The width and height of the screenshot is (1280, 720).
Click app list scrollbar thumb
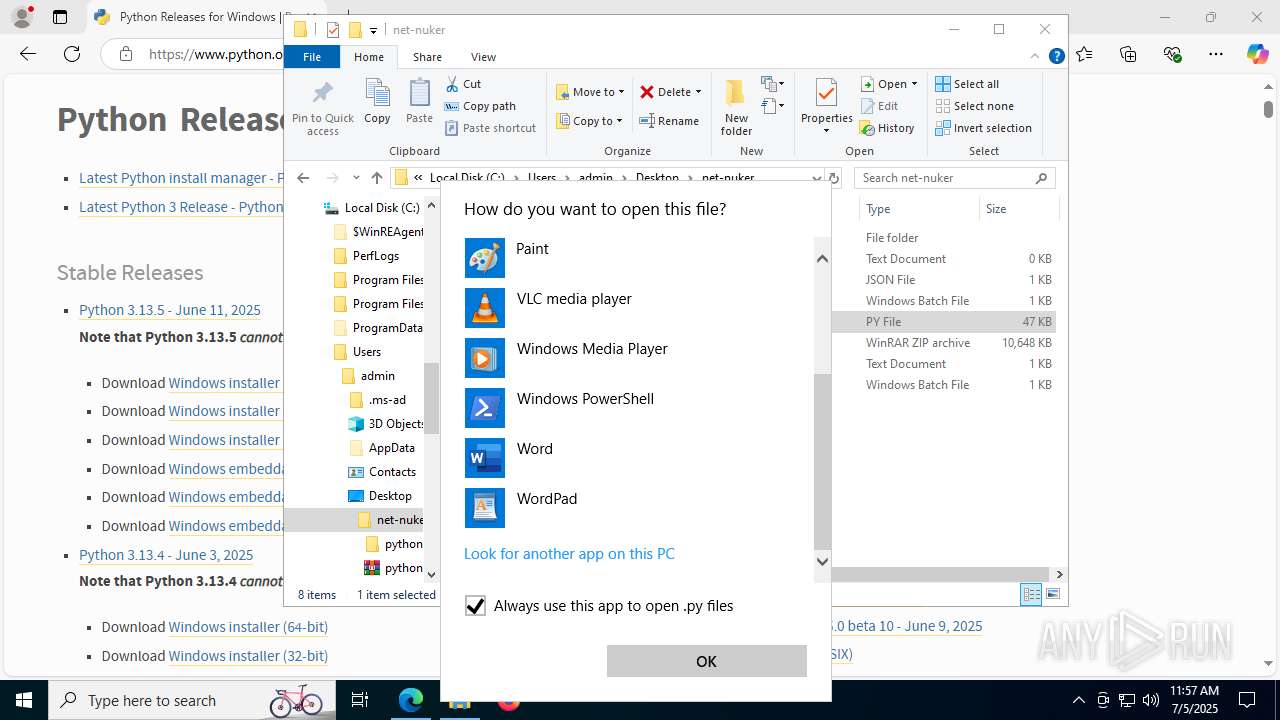click(x=822, y=461)
